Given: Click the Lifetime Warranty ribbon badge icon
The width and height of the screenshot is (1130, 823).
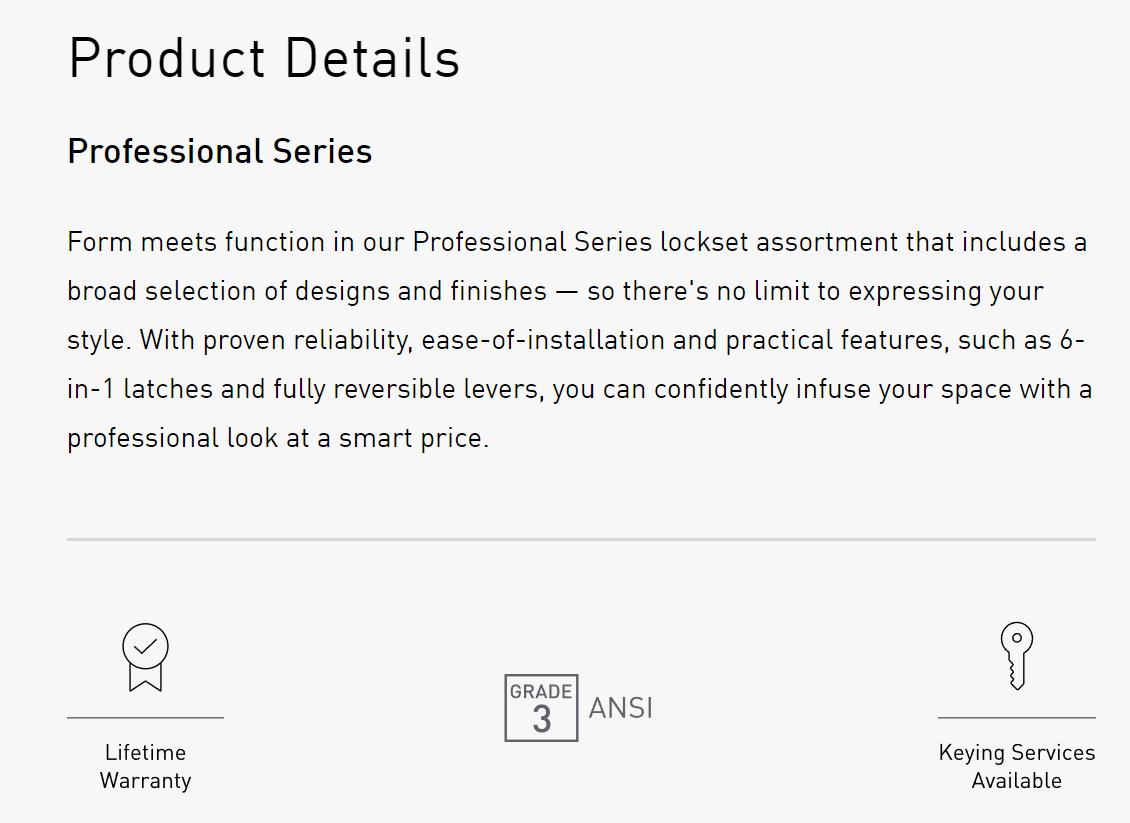Looking at the screenshot, I should (145, 657).
